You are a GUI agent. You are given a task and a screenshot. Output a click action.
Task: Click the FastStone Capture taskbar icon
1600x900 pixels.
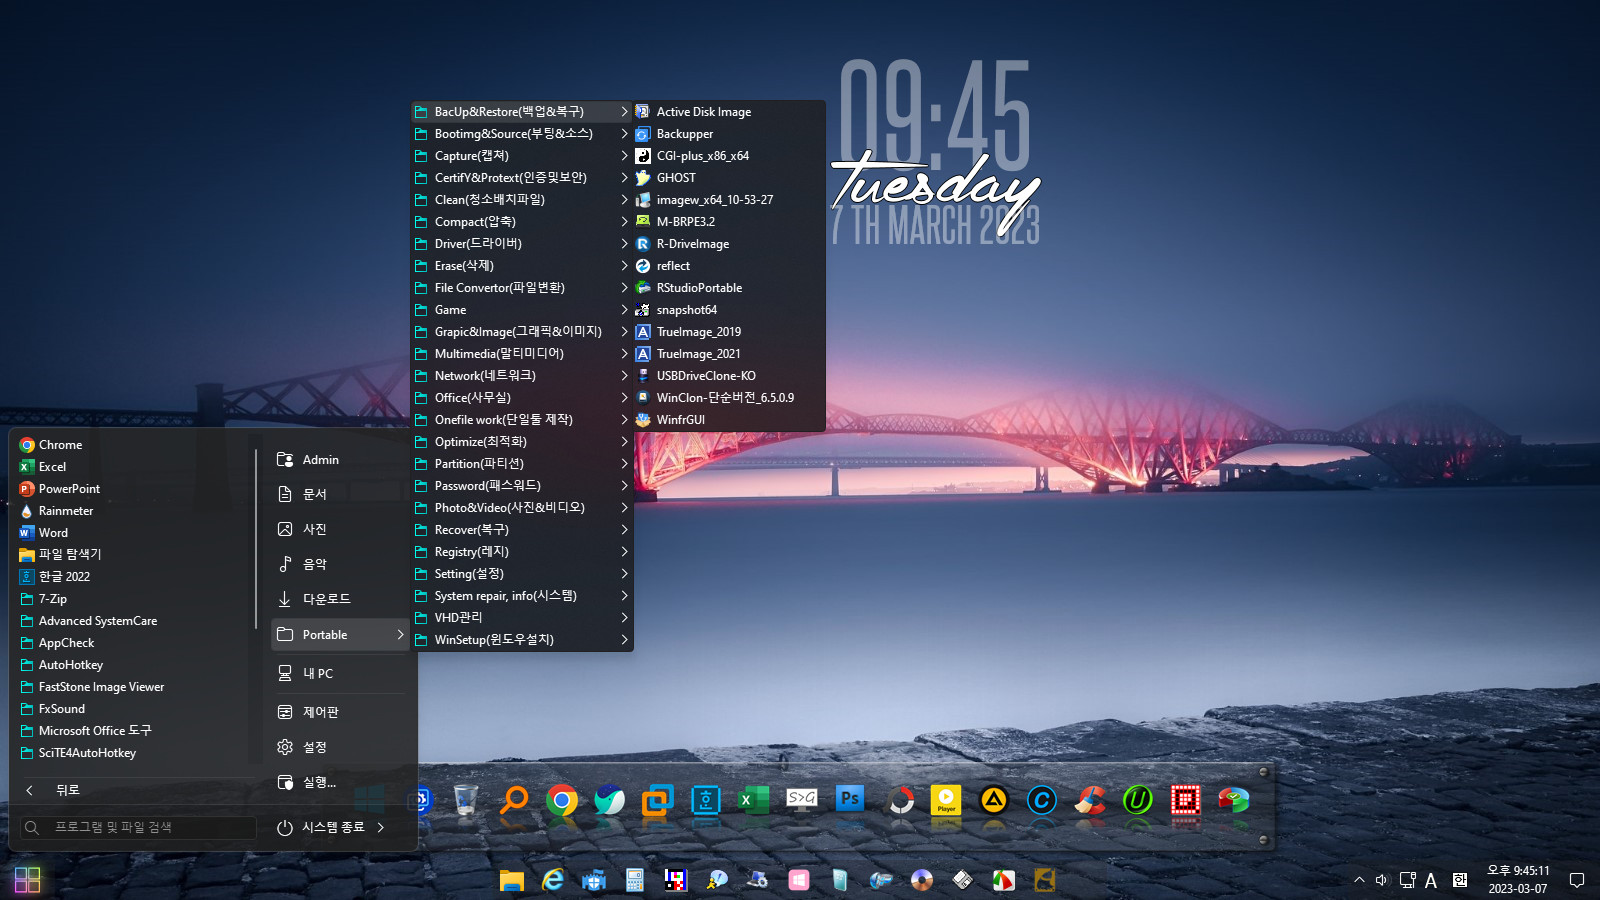[x=1004, y=880]
